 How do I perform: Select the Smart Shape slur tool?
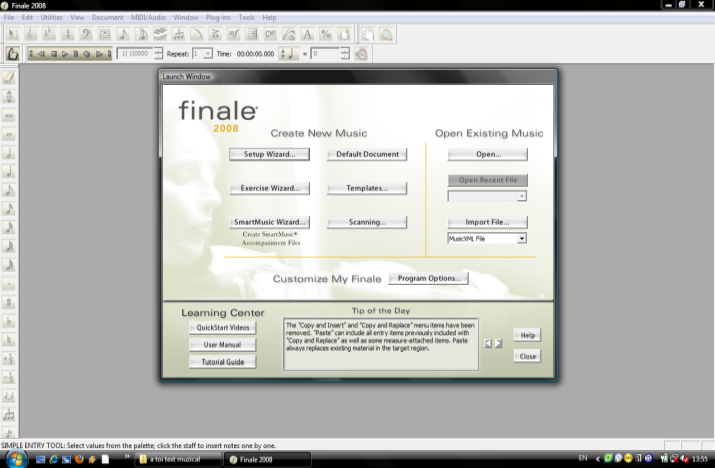click(x=197, y=34)
